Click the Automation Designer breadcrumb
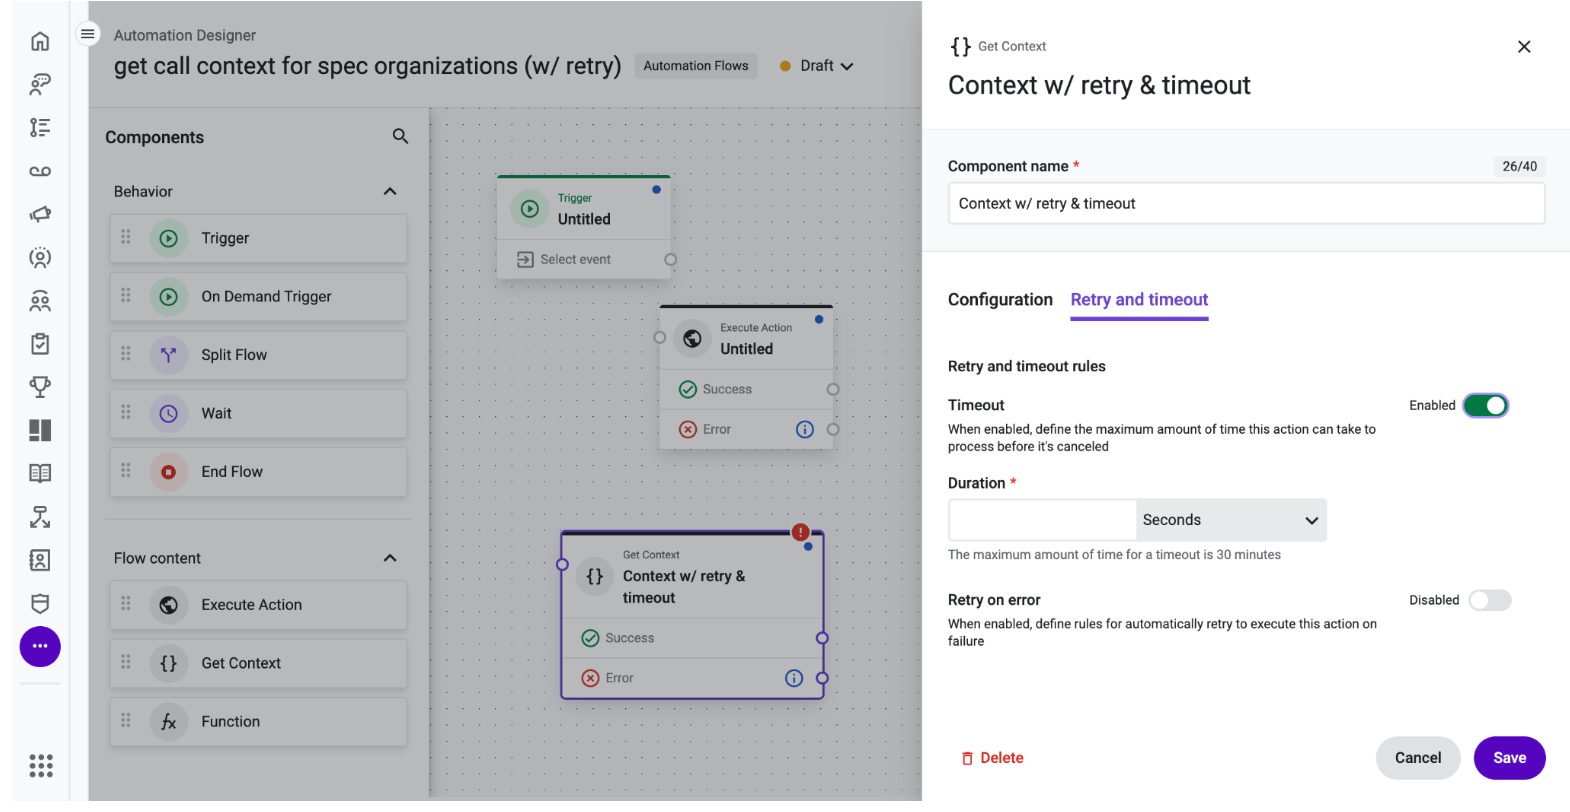Screen dimensions: 1570x812 click(x=185, y=35)
